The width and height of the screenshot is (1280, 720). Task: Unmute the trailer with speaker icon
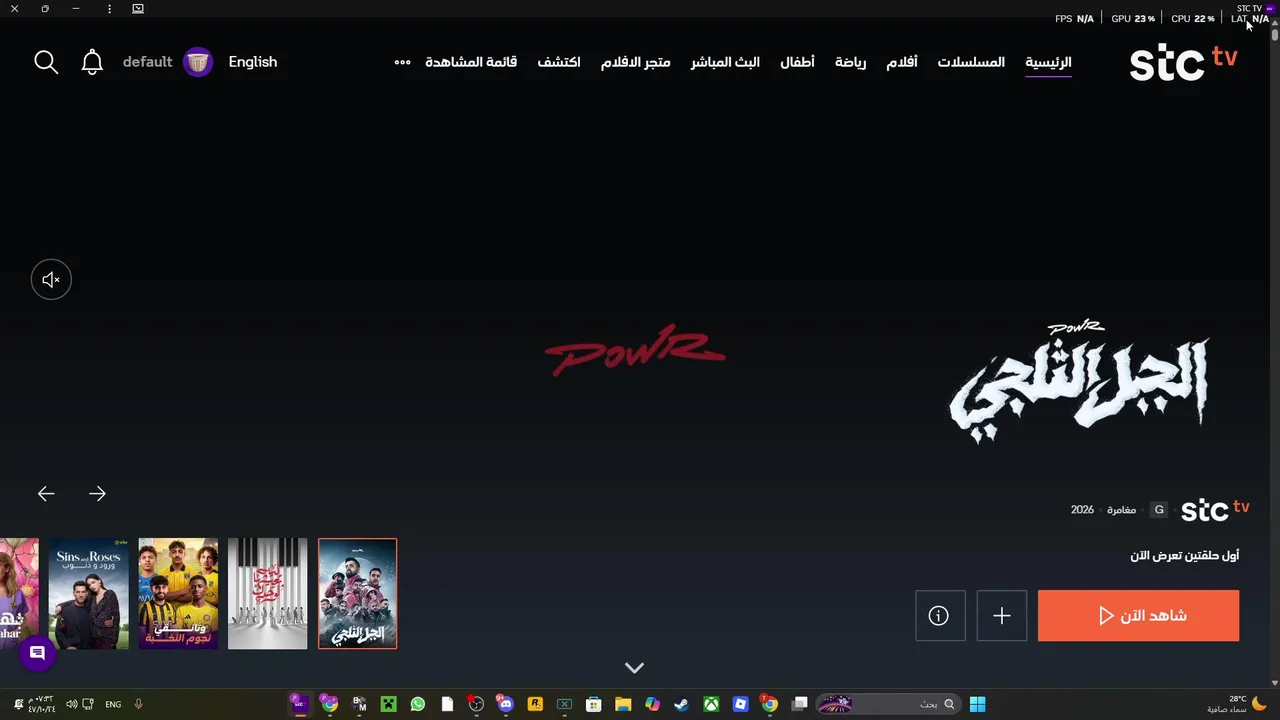coord(51,280)
